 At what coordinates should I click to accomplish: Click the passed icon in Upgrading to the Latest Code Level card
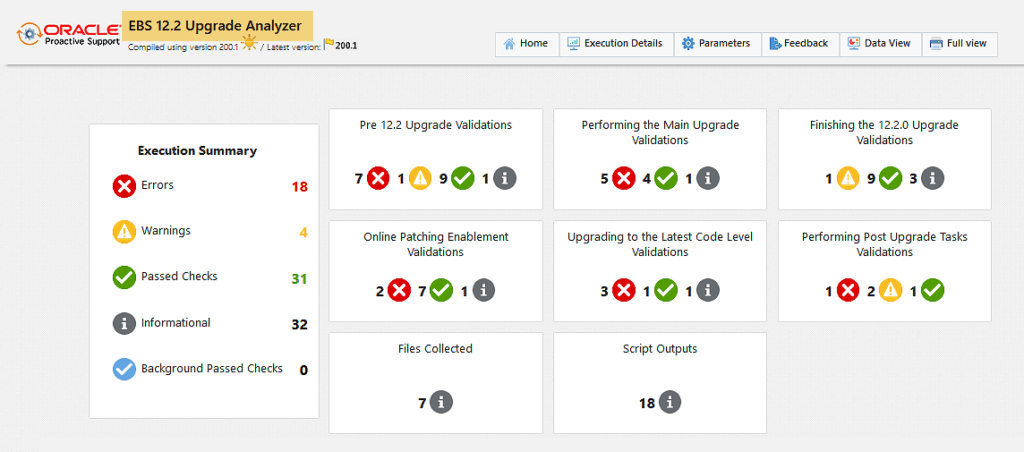666,291
